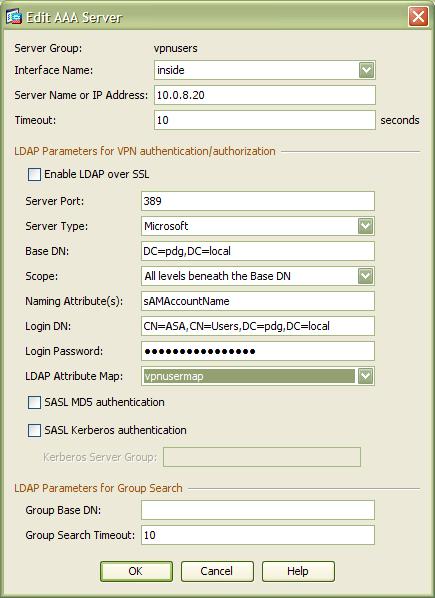Check SASL Kerberos authentication option

click(34, 431)
